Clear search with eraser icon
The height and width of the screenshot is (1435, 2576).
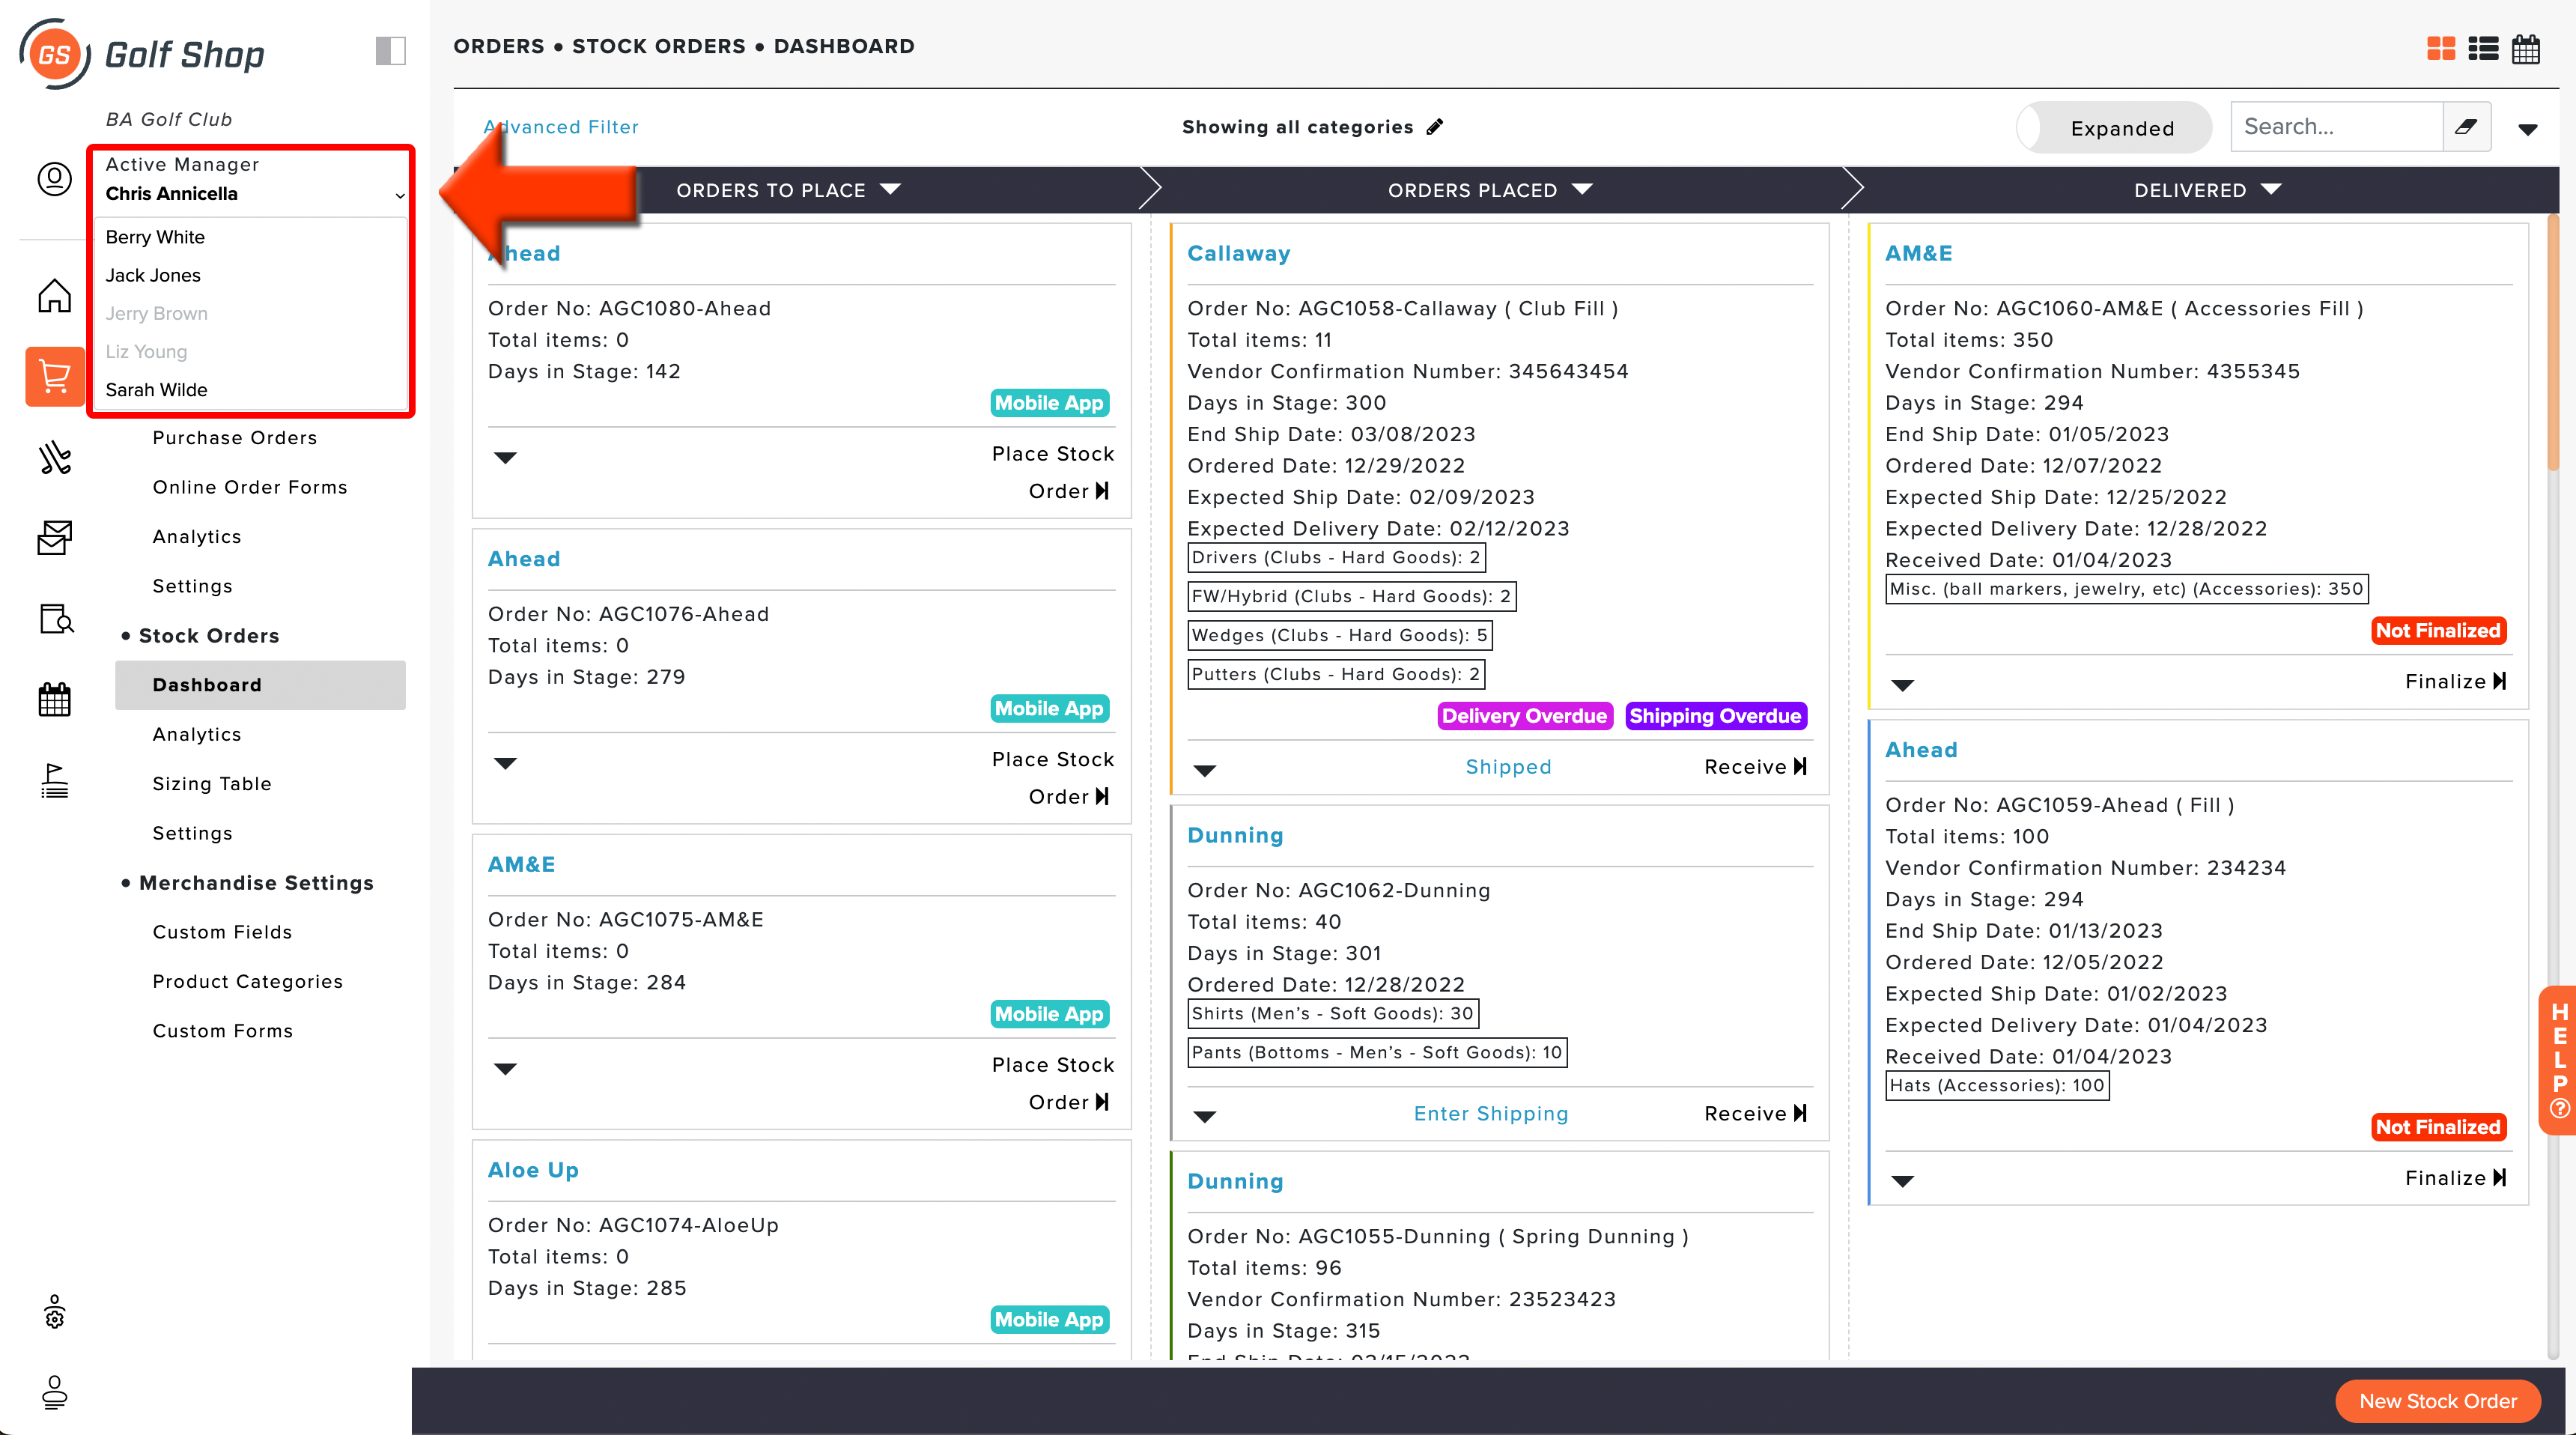(2466, 126)
